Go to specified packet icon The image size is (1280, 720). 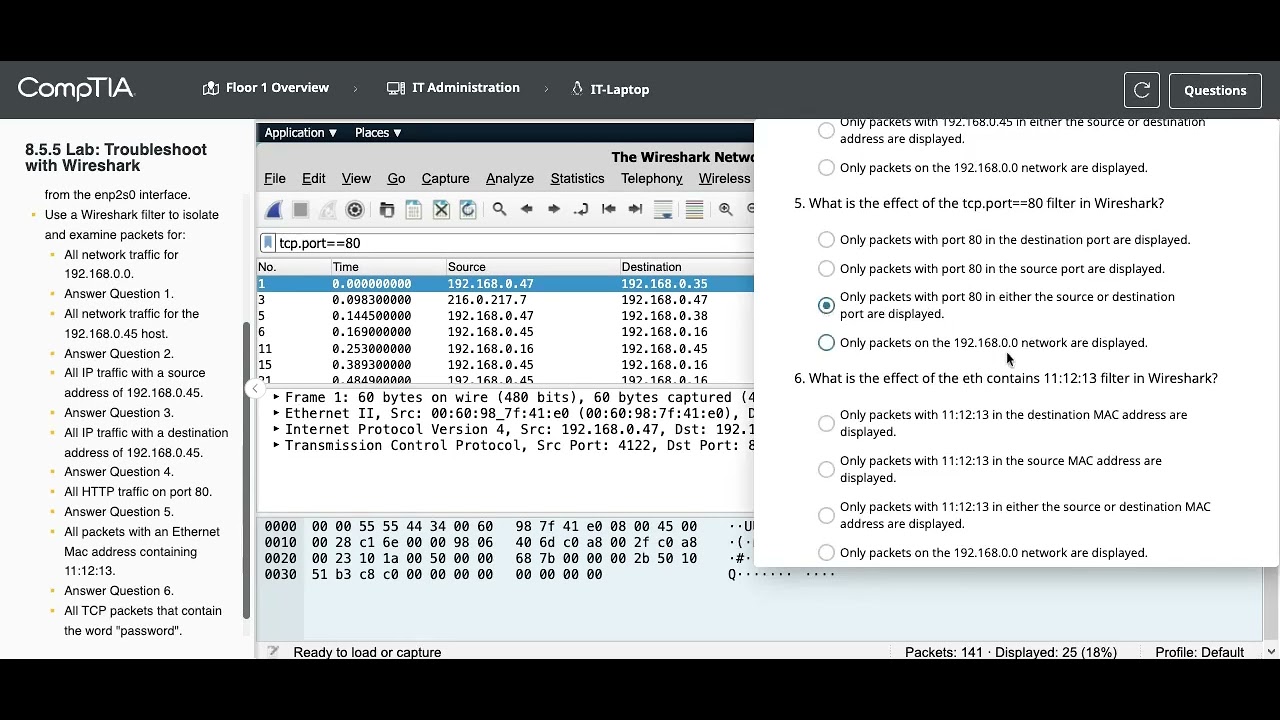pyautogui.click(x=581, y=209)
